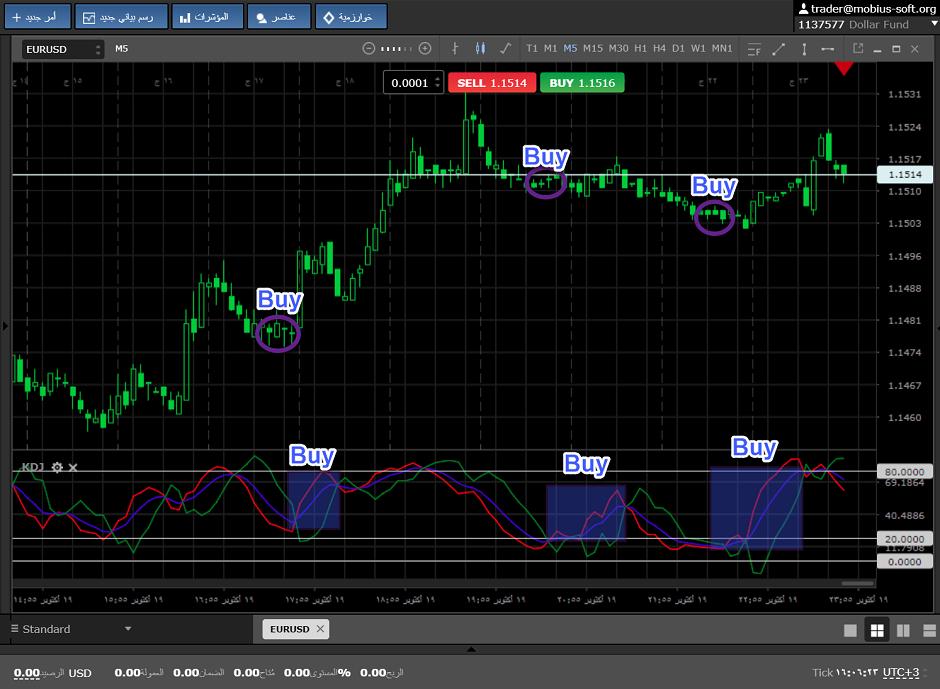Open the Dollar Fund account dropdown arrow
Screen dimensions: 940x689
[934, 24]
